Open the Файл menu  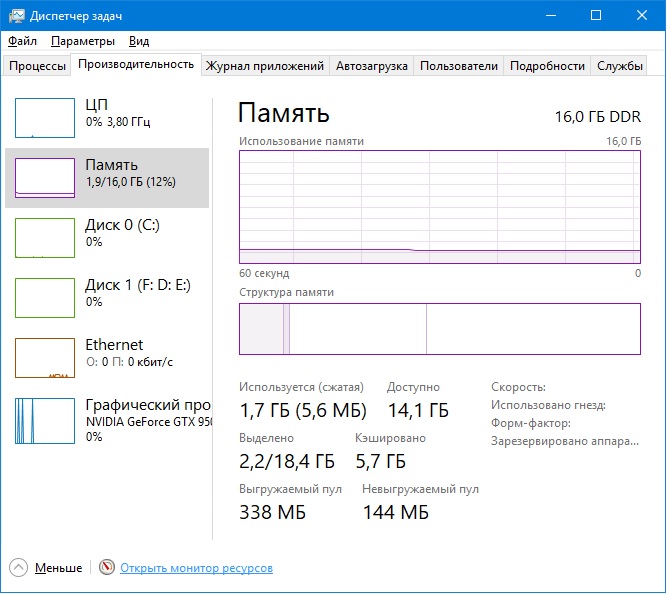pyautogui.click(x=22, y=41)
